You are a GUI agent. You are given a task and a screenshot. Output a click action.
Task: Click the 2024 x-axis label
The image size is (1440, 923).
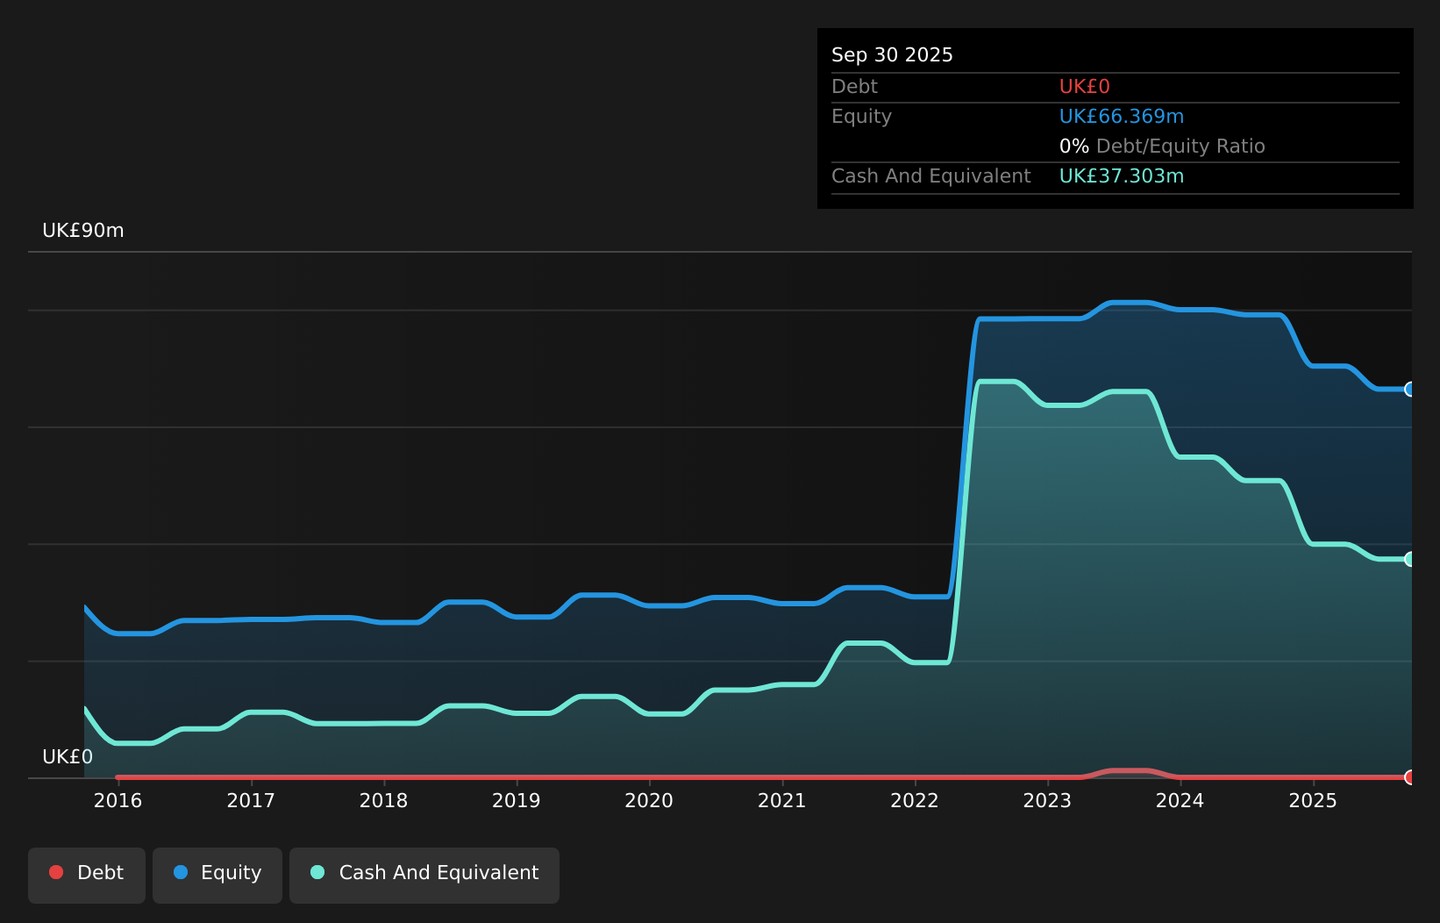pyautogui.click(x=1180, y=801)
